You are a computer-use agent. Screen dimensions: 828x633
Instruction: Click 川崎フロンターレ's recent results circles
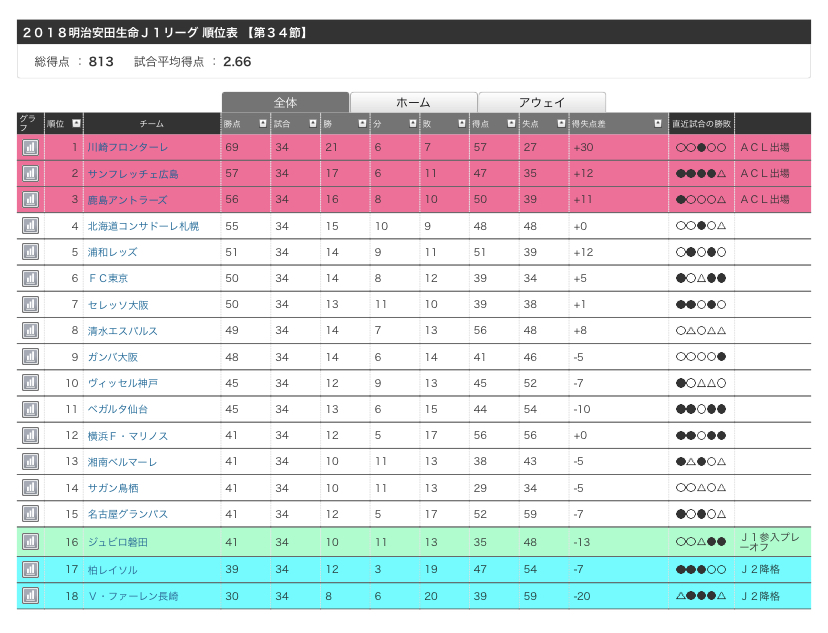[701, 148]
